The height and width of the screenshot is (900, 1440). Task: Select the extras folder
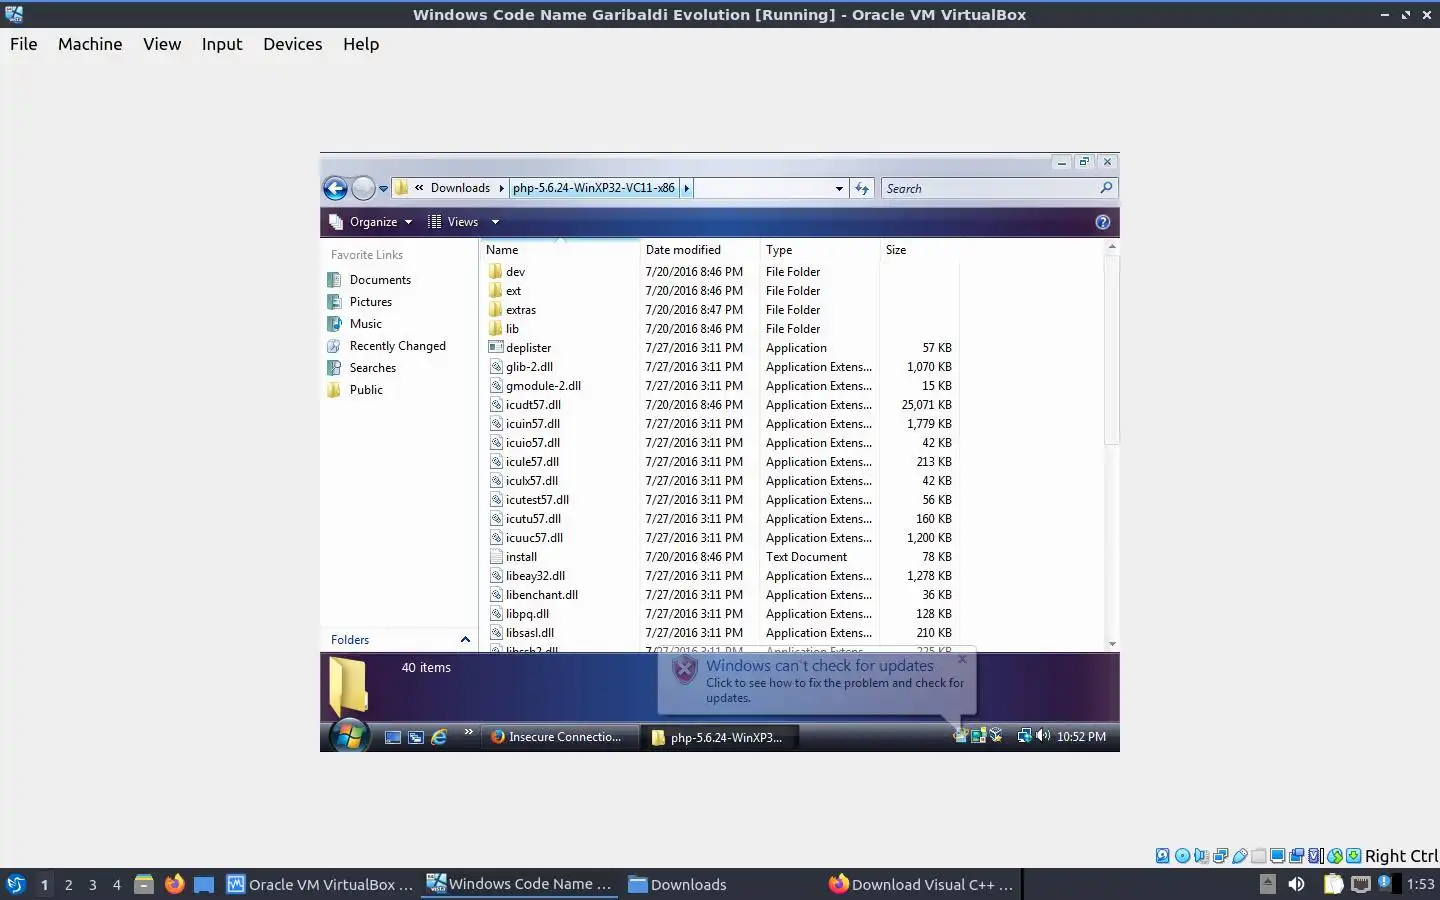pos(513,310)
